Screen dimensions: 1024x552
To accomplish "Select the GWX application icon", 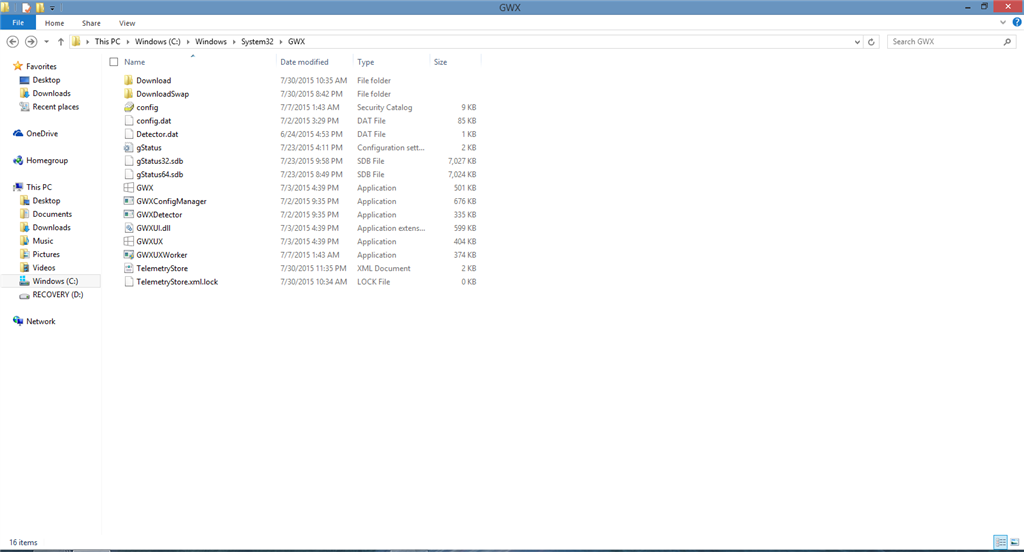I will pyautogui.click(x=129, y=187).
